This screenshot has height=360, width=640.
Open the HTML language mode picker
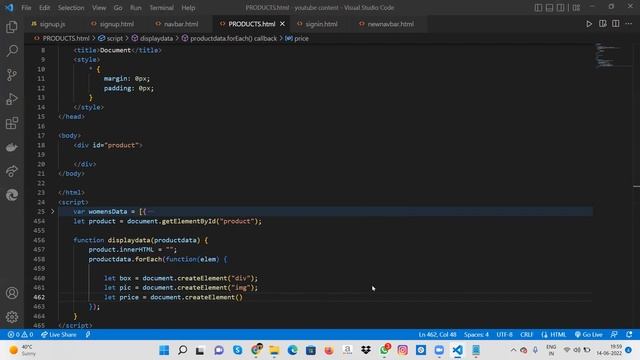click(x=558, y=335)
